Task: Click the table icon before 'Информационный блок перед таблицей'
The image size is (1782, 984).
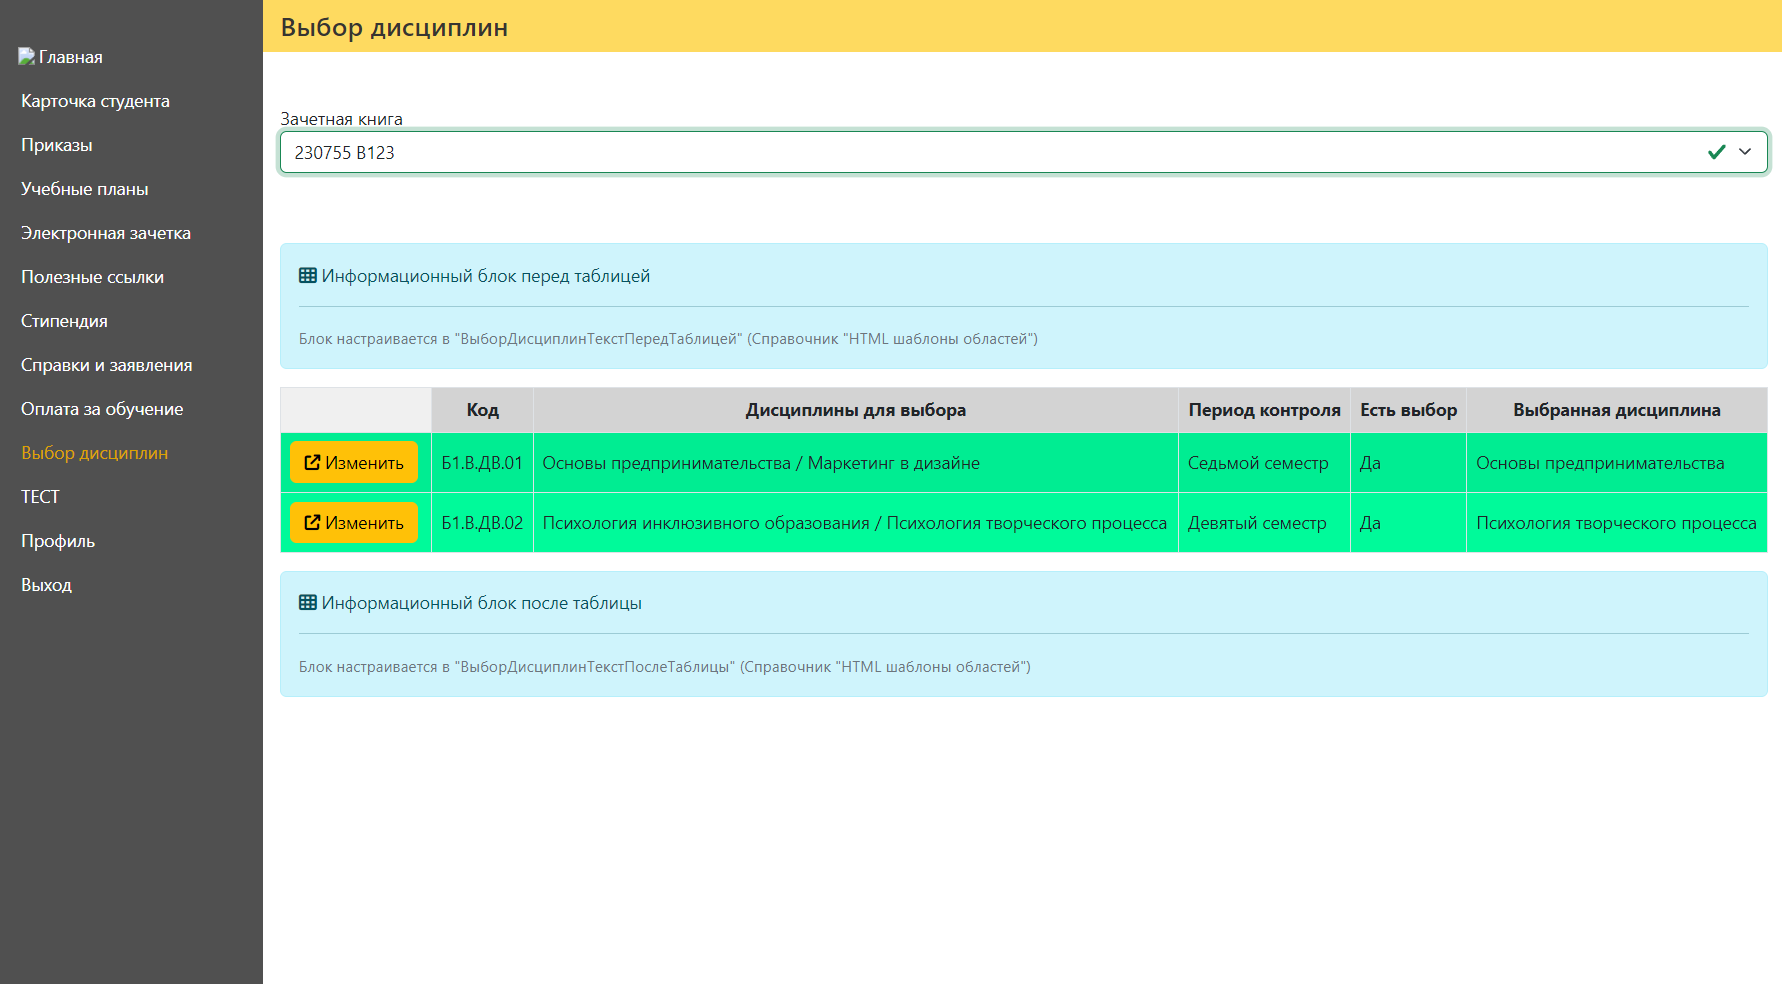Action: (308, 276)
